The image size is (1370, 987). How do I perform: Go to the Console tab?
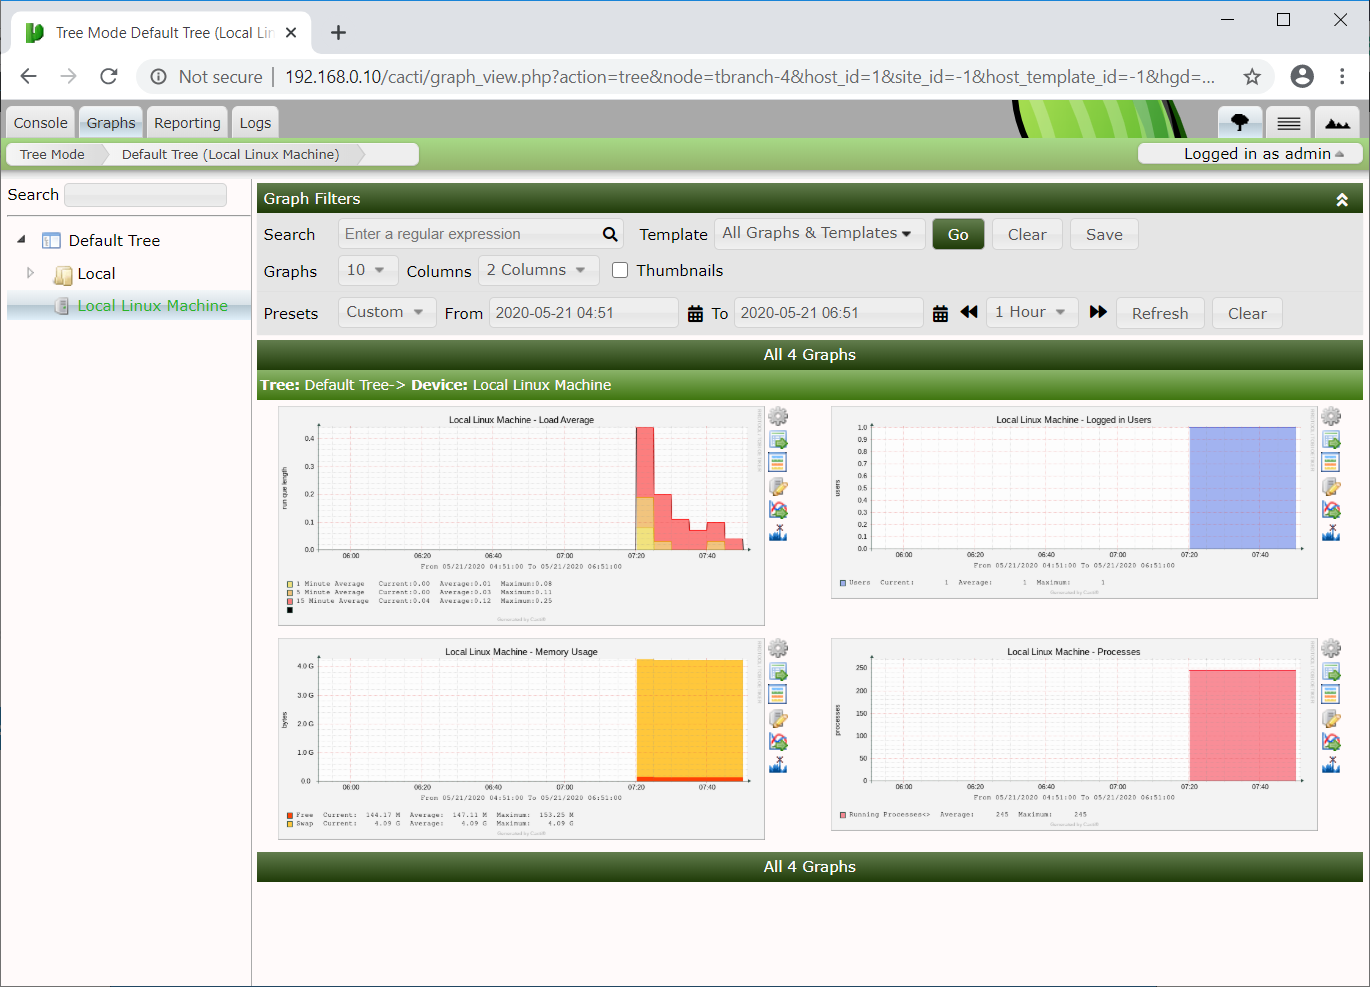[x=41, y=123]
